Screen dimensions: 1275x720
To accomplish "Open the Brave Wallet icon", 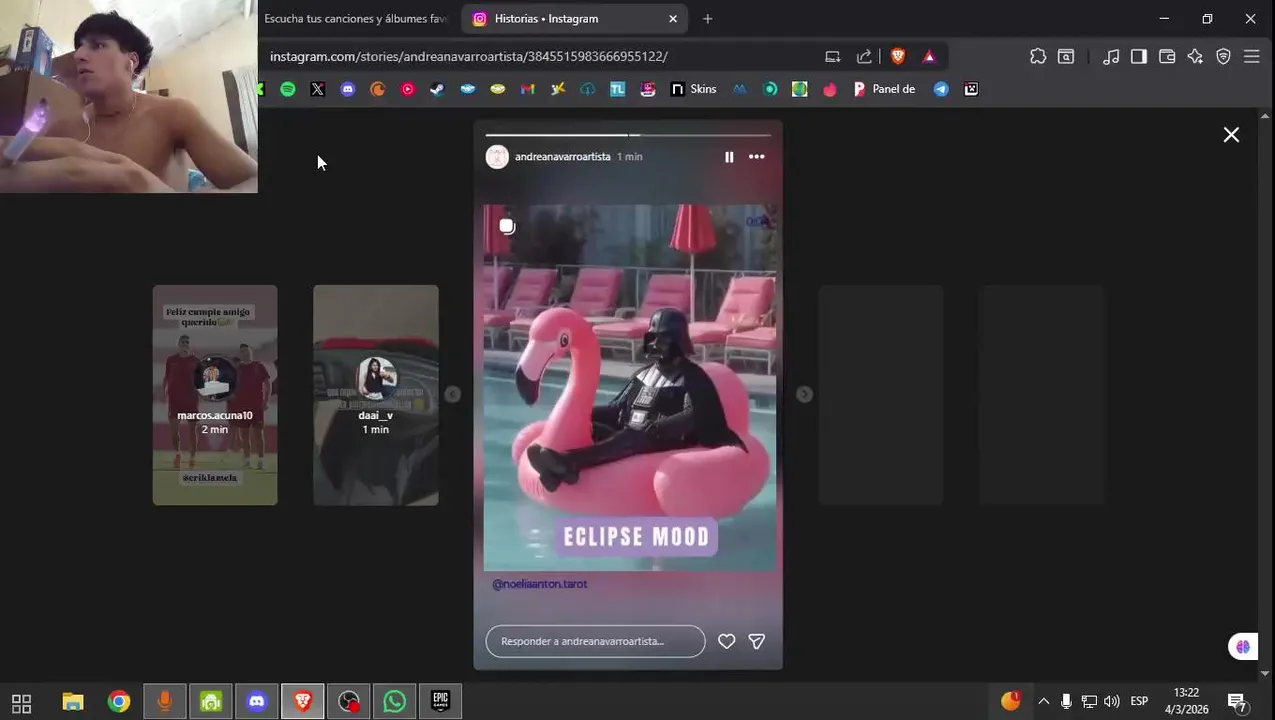I will [1167, 57].
